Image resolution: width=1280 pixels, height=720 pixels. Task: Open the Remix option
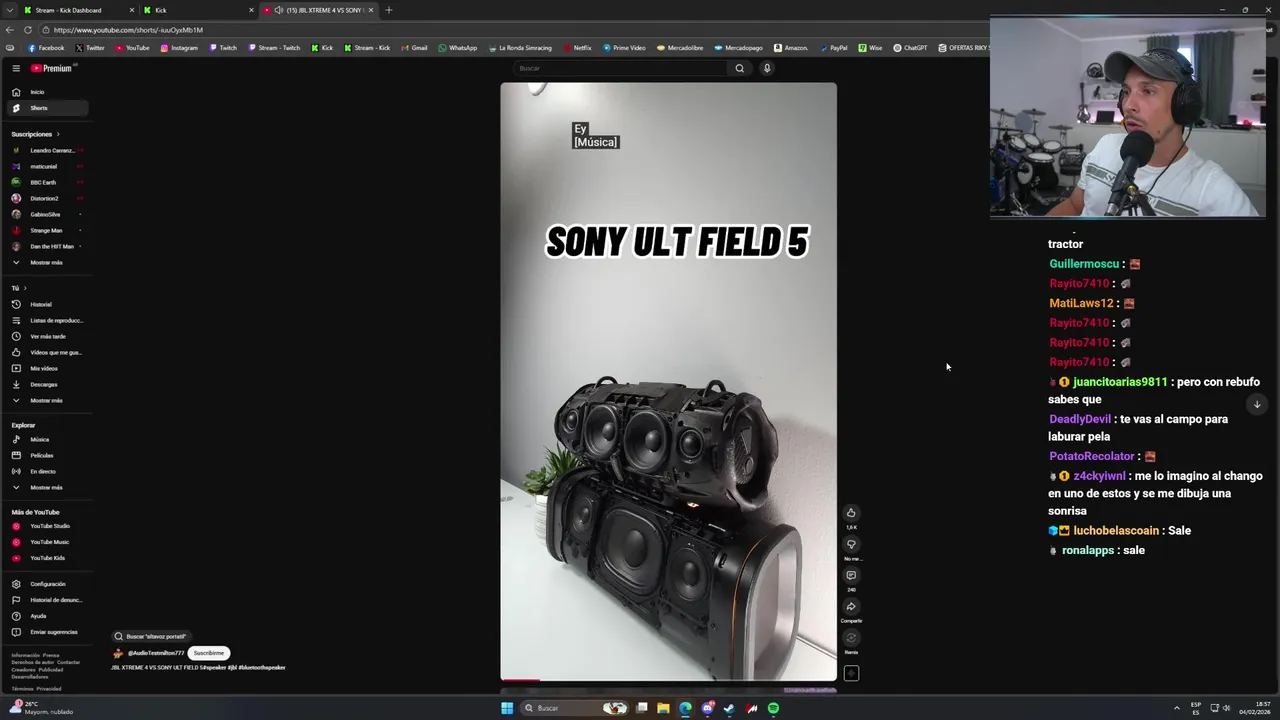pos(851,638)
